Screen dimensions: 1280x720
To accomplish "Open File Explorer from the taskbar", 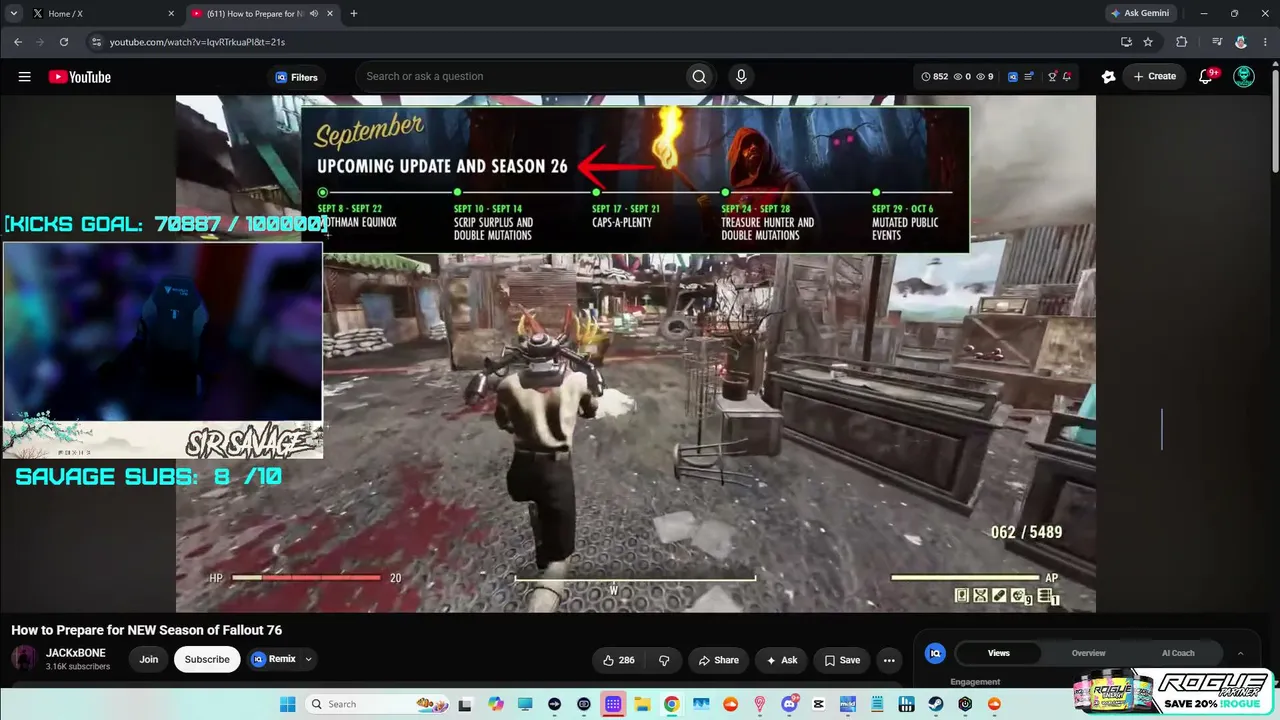I will click(x=642, y=704).
